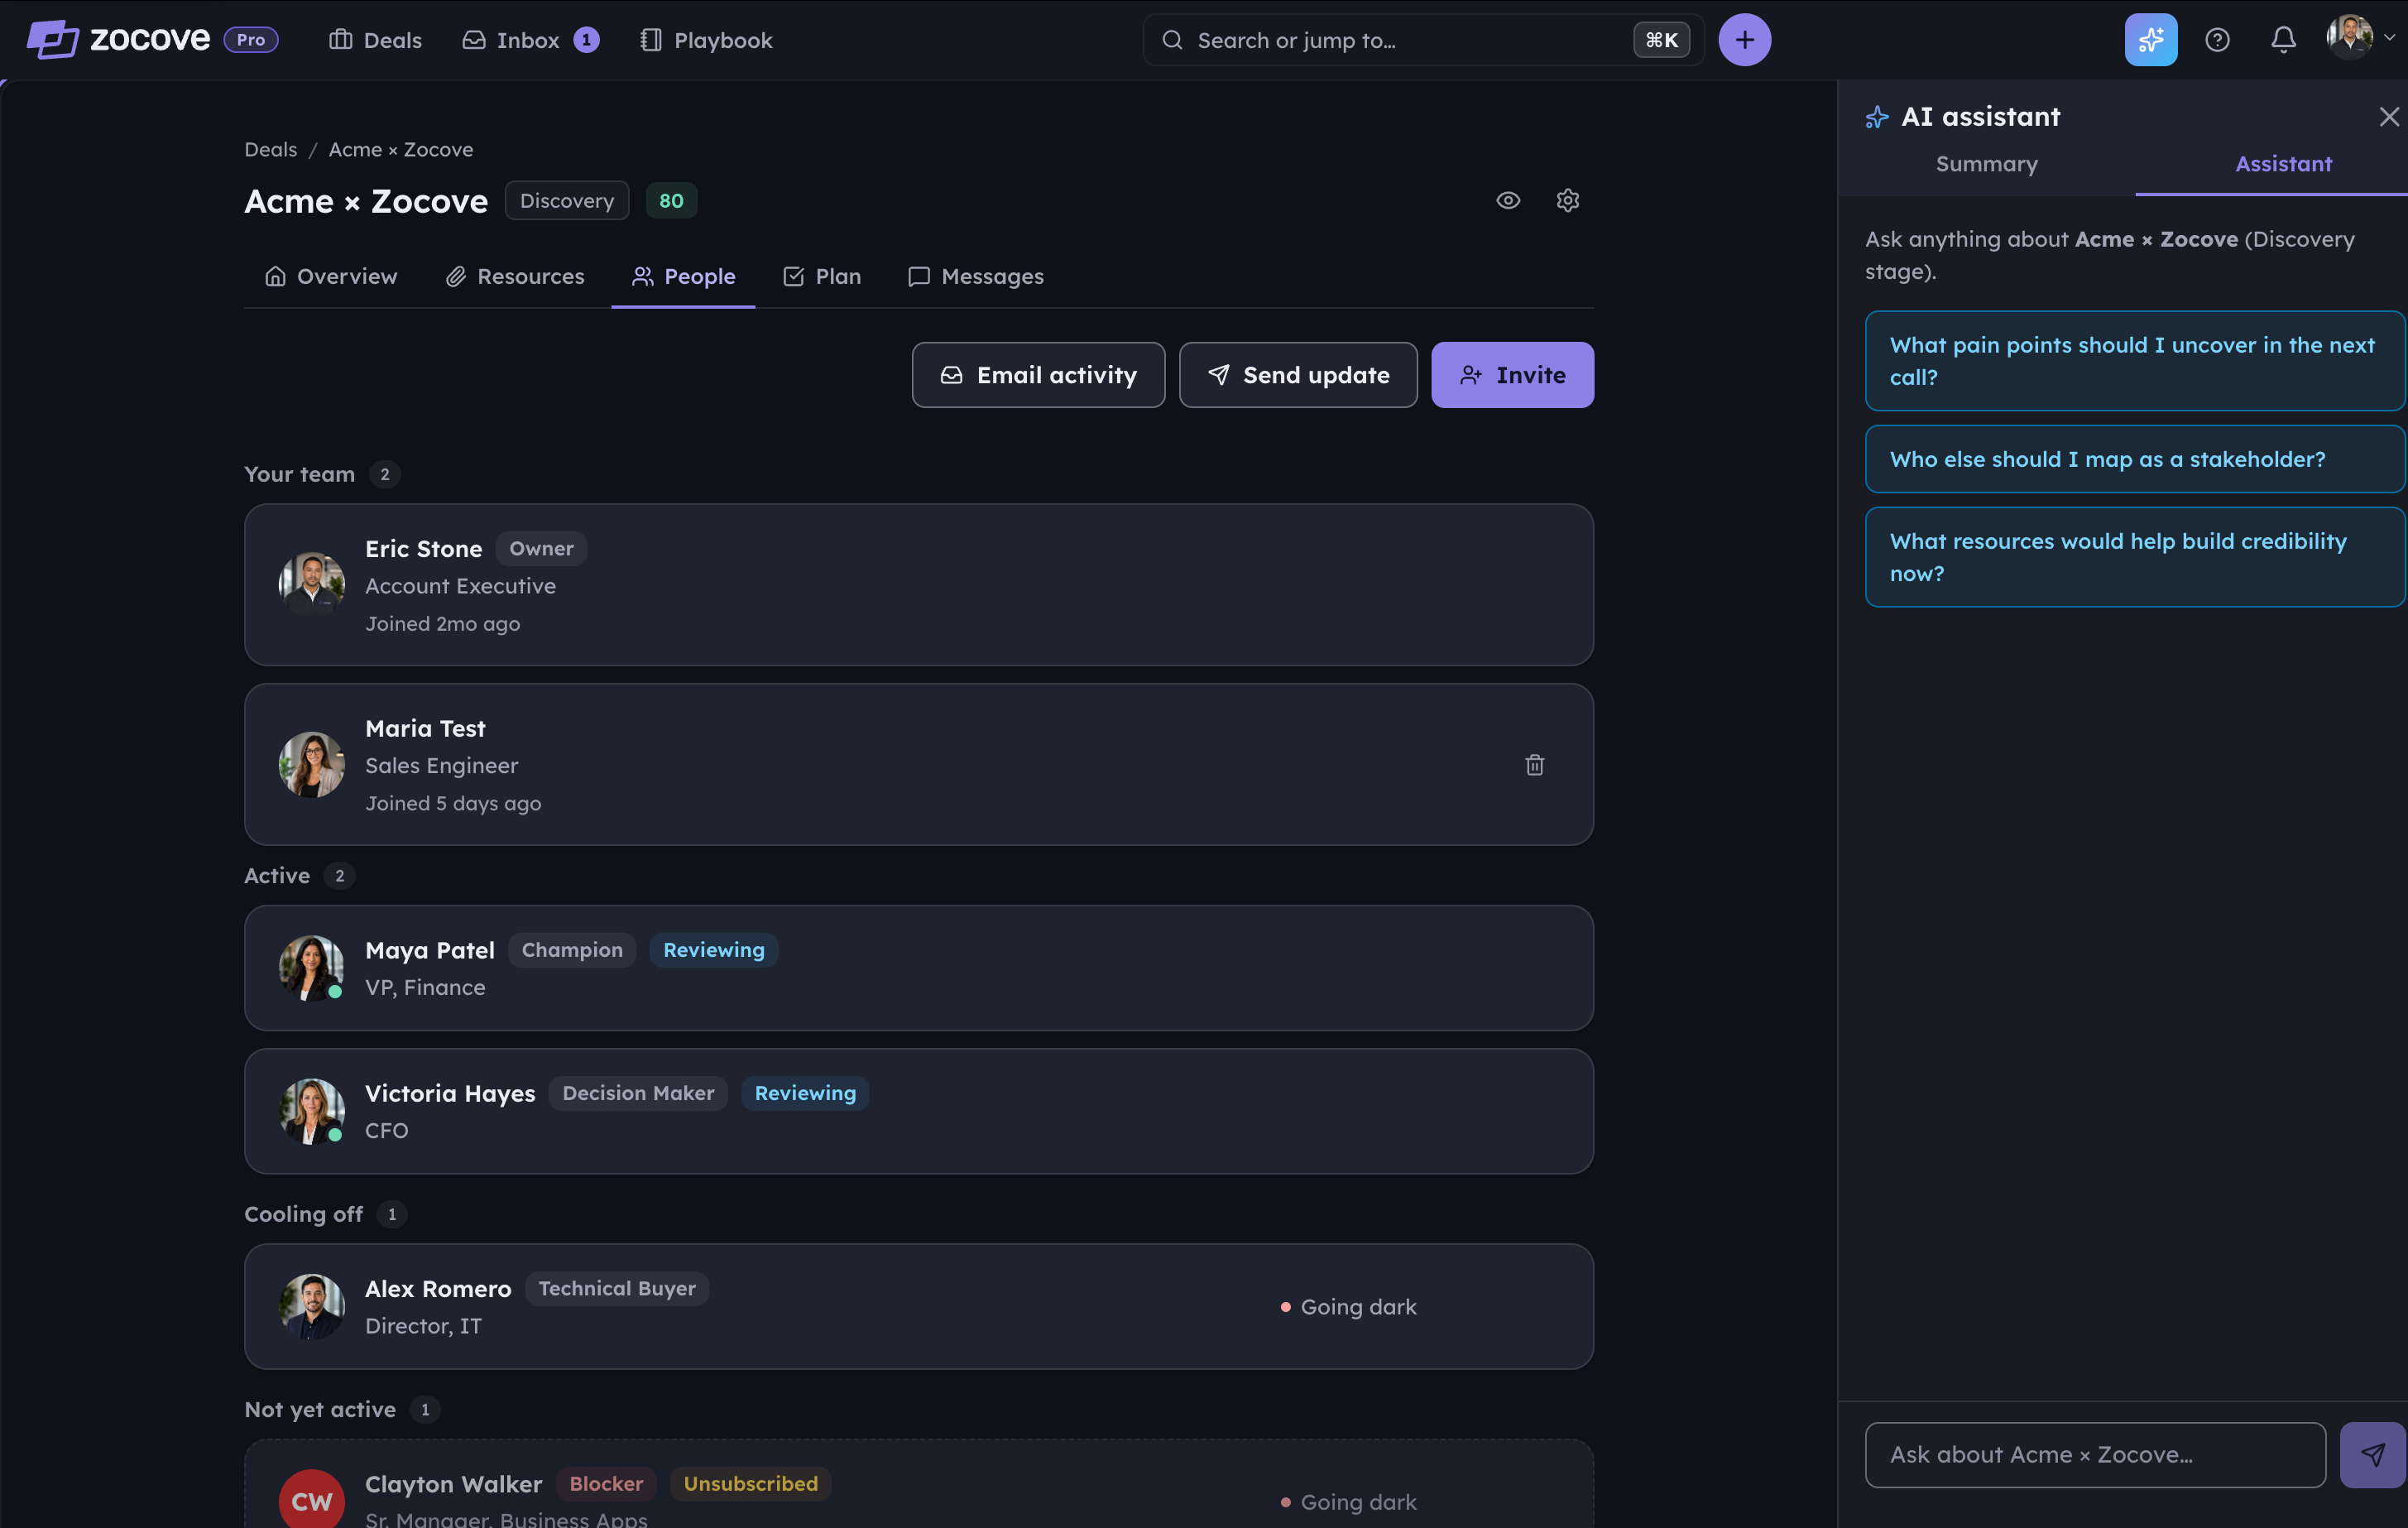Click the Zocove logo icon
Viewport: 2408px width, 1528px height.
coord(52,40)
